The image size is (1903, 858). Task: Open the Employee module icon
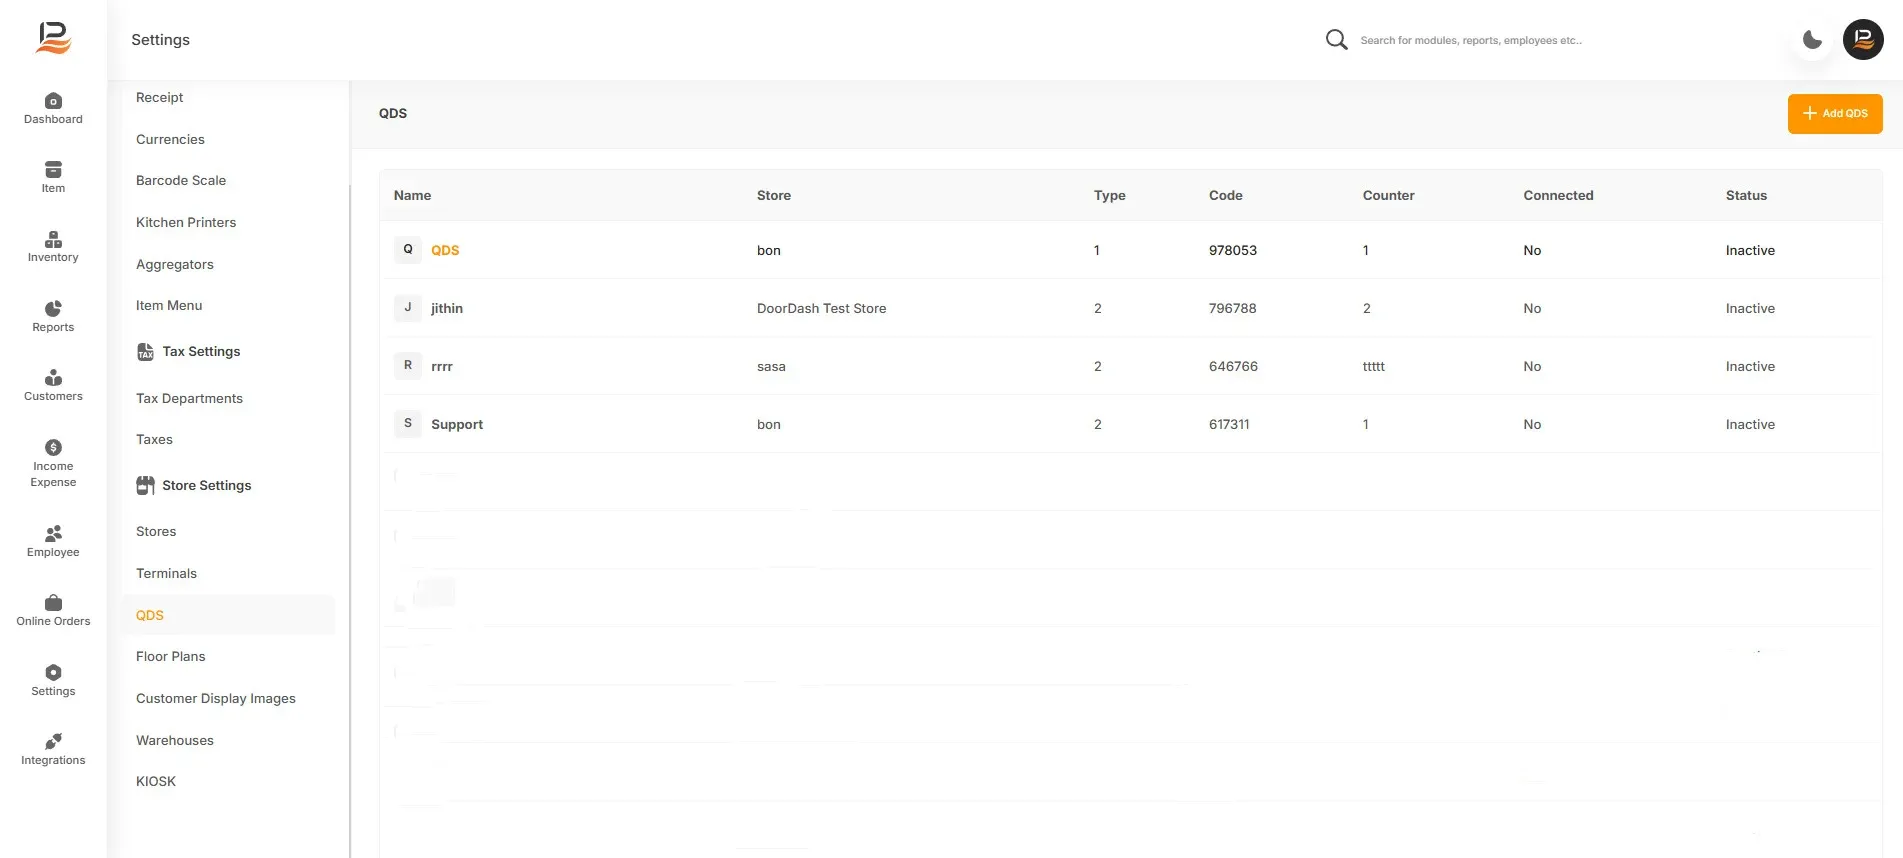click(x=53, y=534)
